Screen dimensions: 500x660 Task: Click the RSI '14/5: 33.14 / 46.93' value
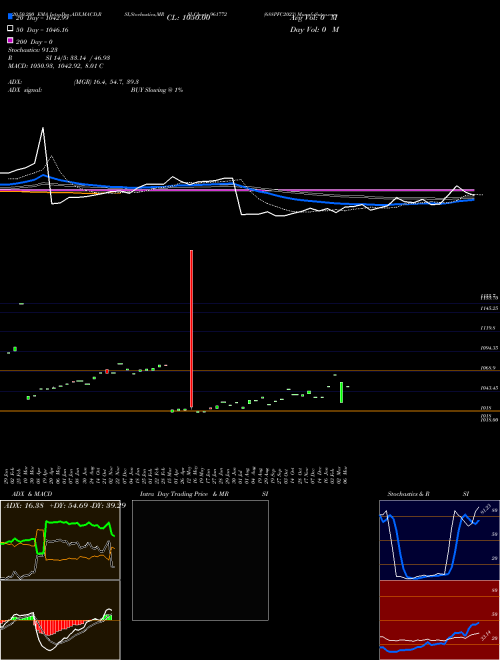81,58
